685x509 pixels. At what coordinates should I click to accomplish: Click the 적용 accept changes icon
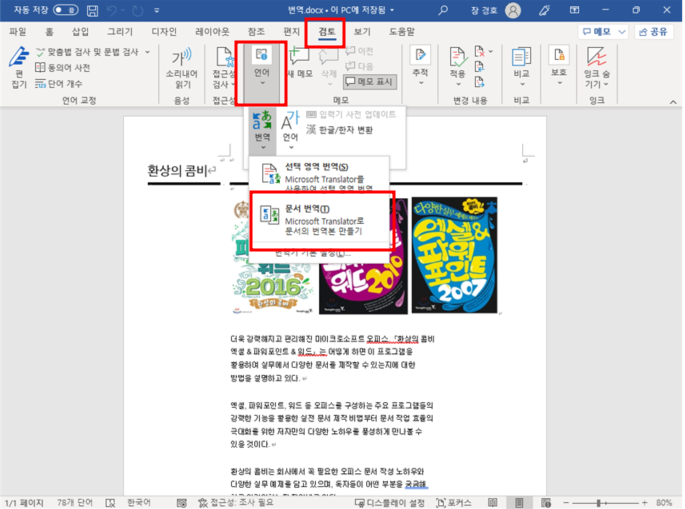pyautogui.click(x=458, y=67)
